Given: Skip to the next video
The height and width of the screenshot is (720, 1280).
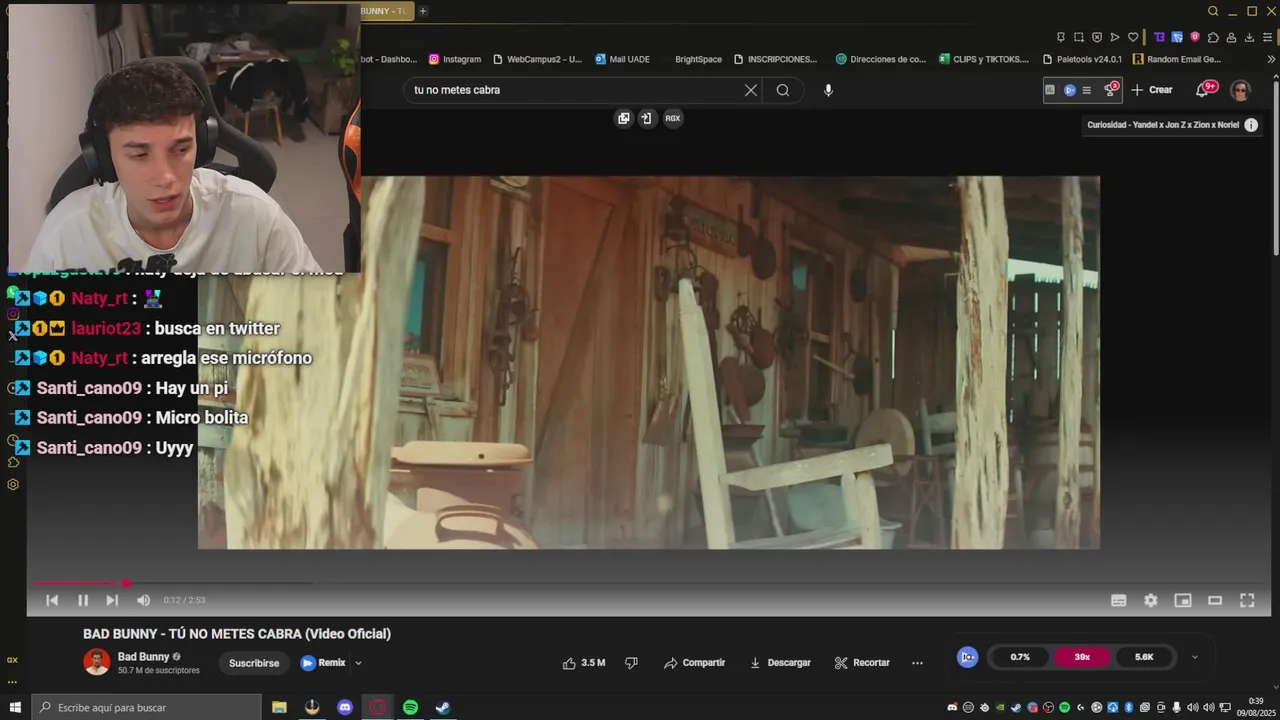Looking at the screenshot, I should pos(112,600).
